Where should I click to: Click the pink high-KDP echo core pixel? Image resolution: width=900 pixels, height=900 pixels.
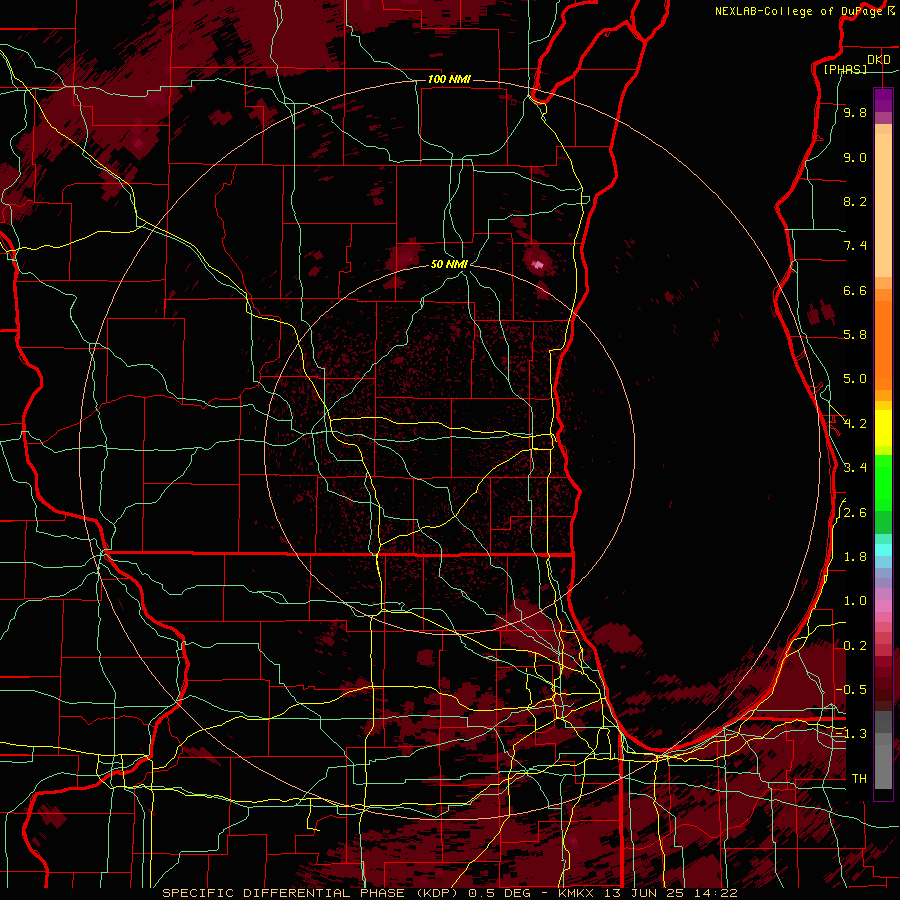pyautogui.click(x=538, y=265)
